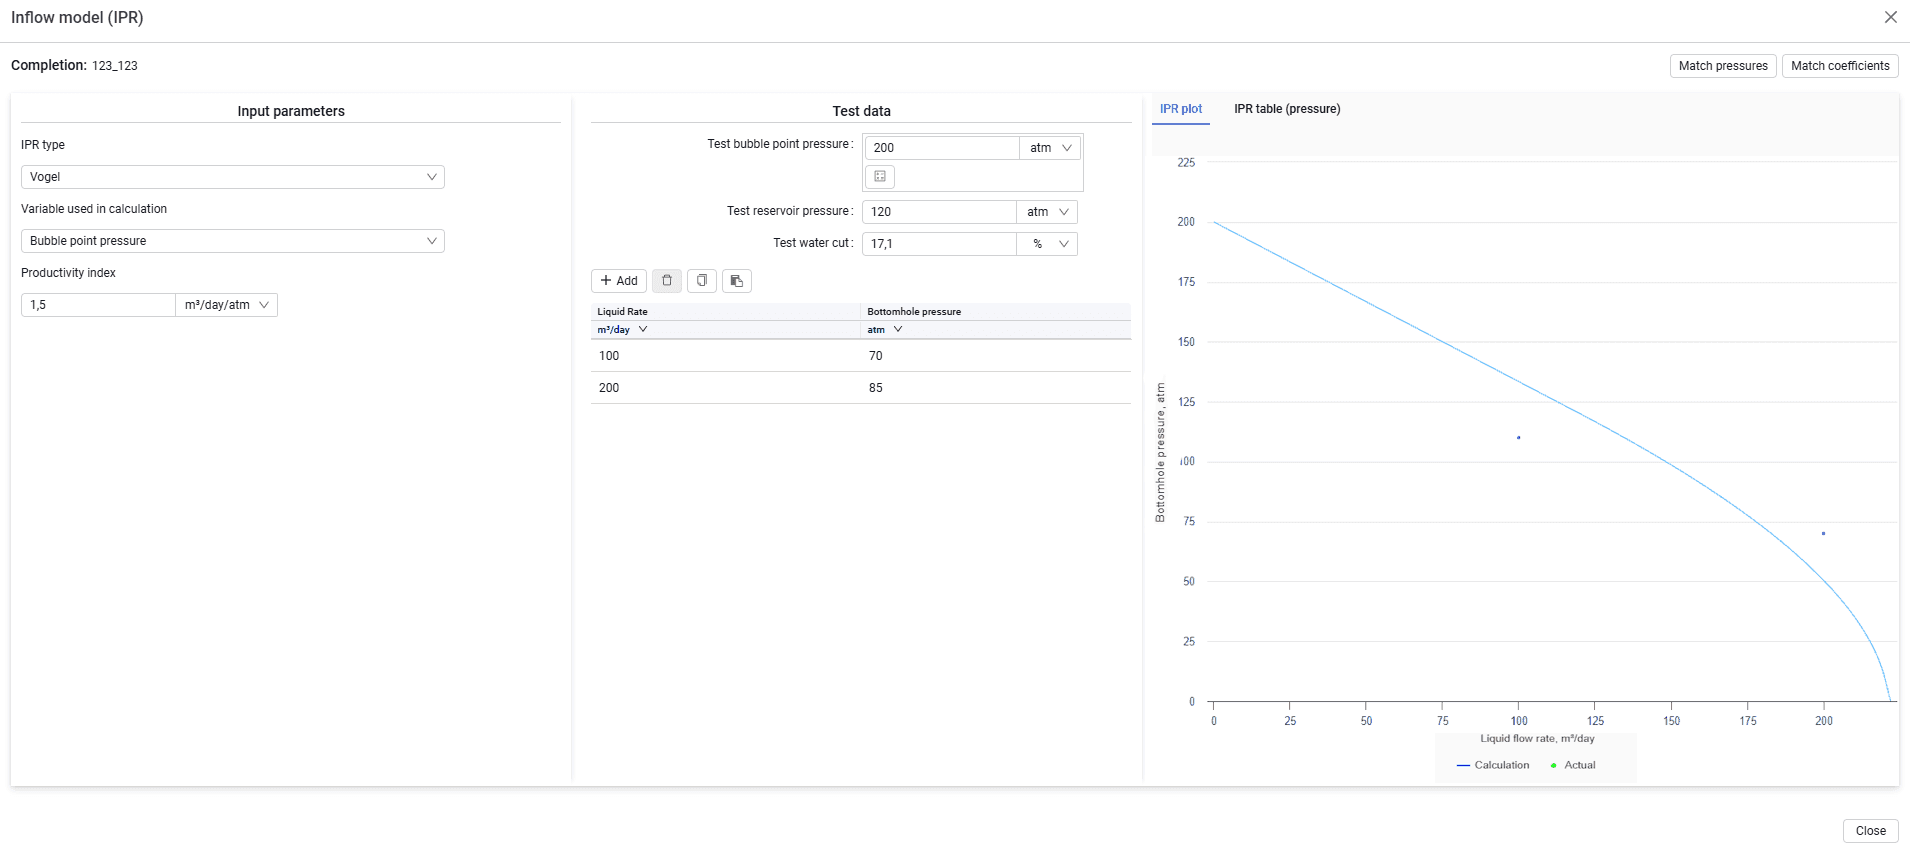Toggle the Actual series in the legend
Image resolution: width=1910 pixels, height=854 pixels.
[1573, 765]
